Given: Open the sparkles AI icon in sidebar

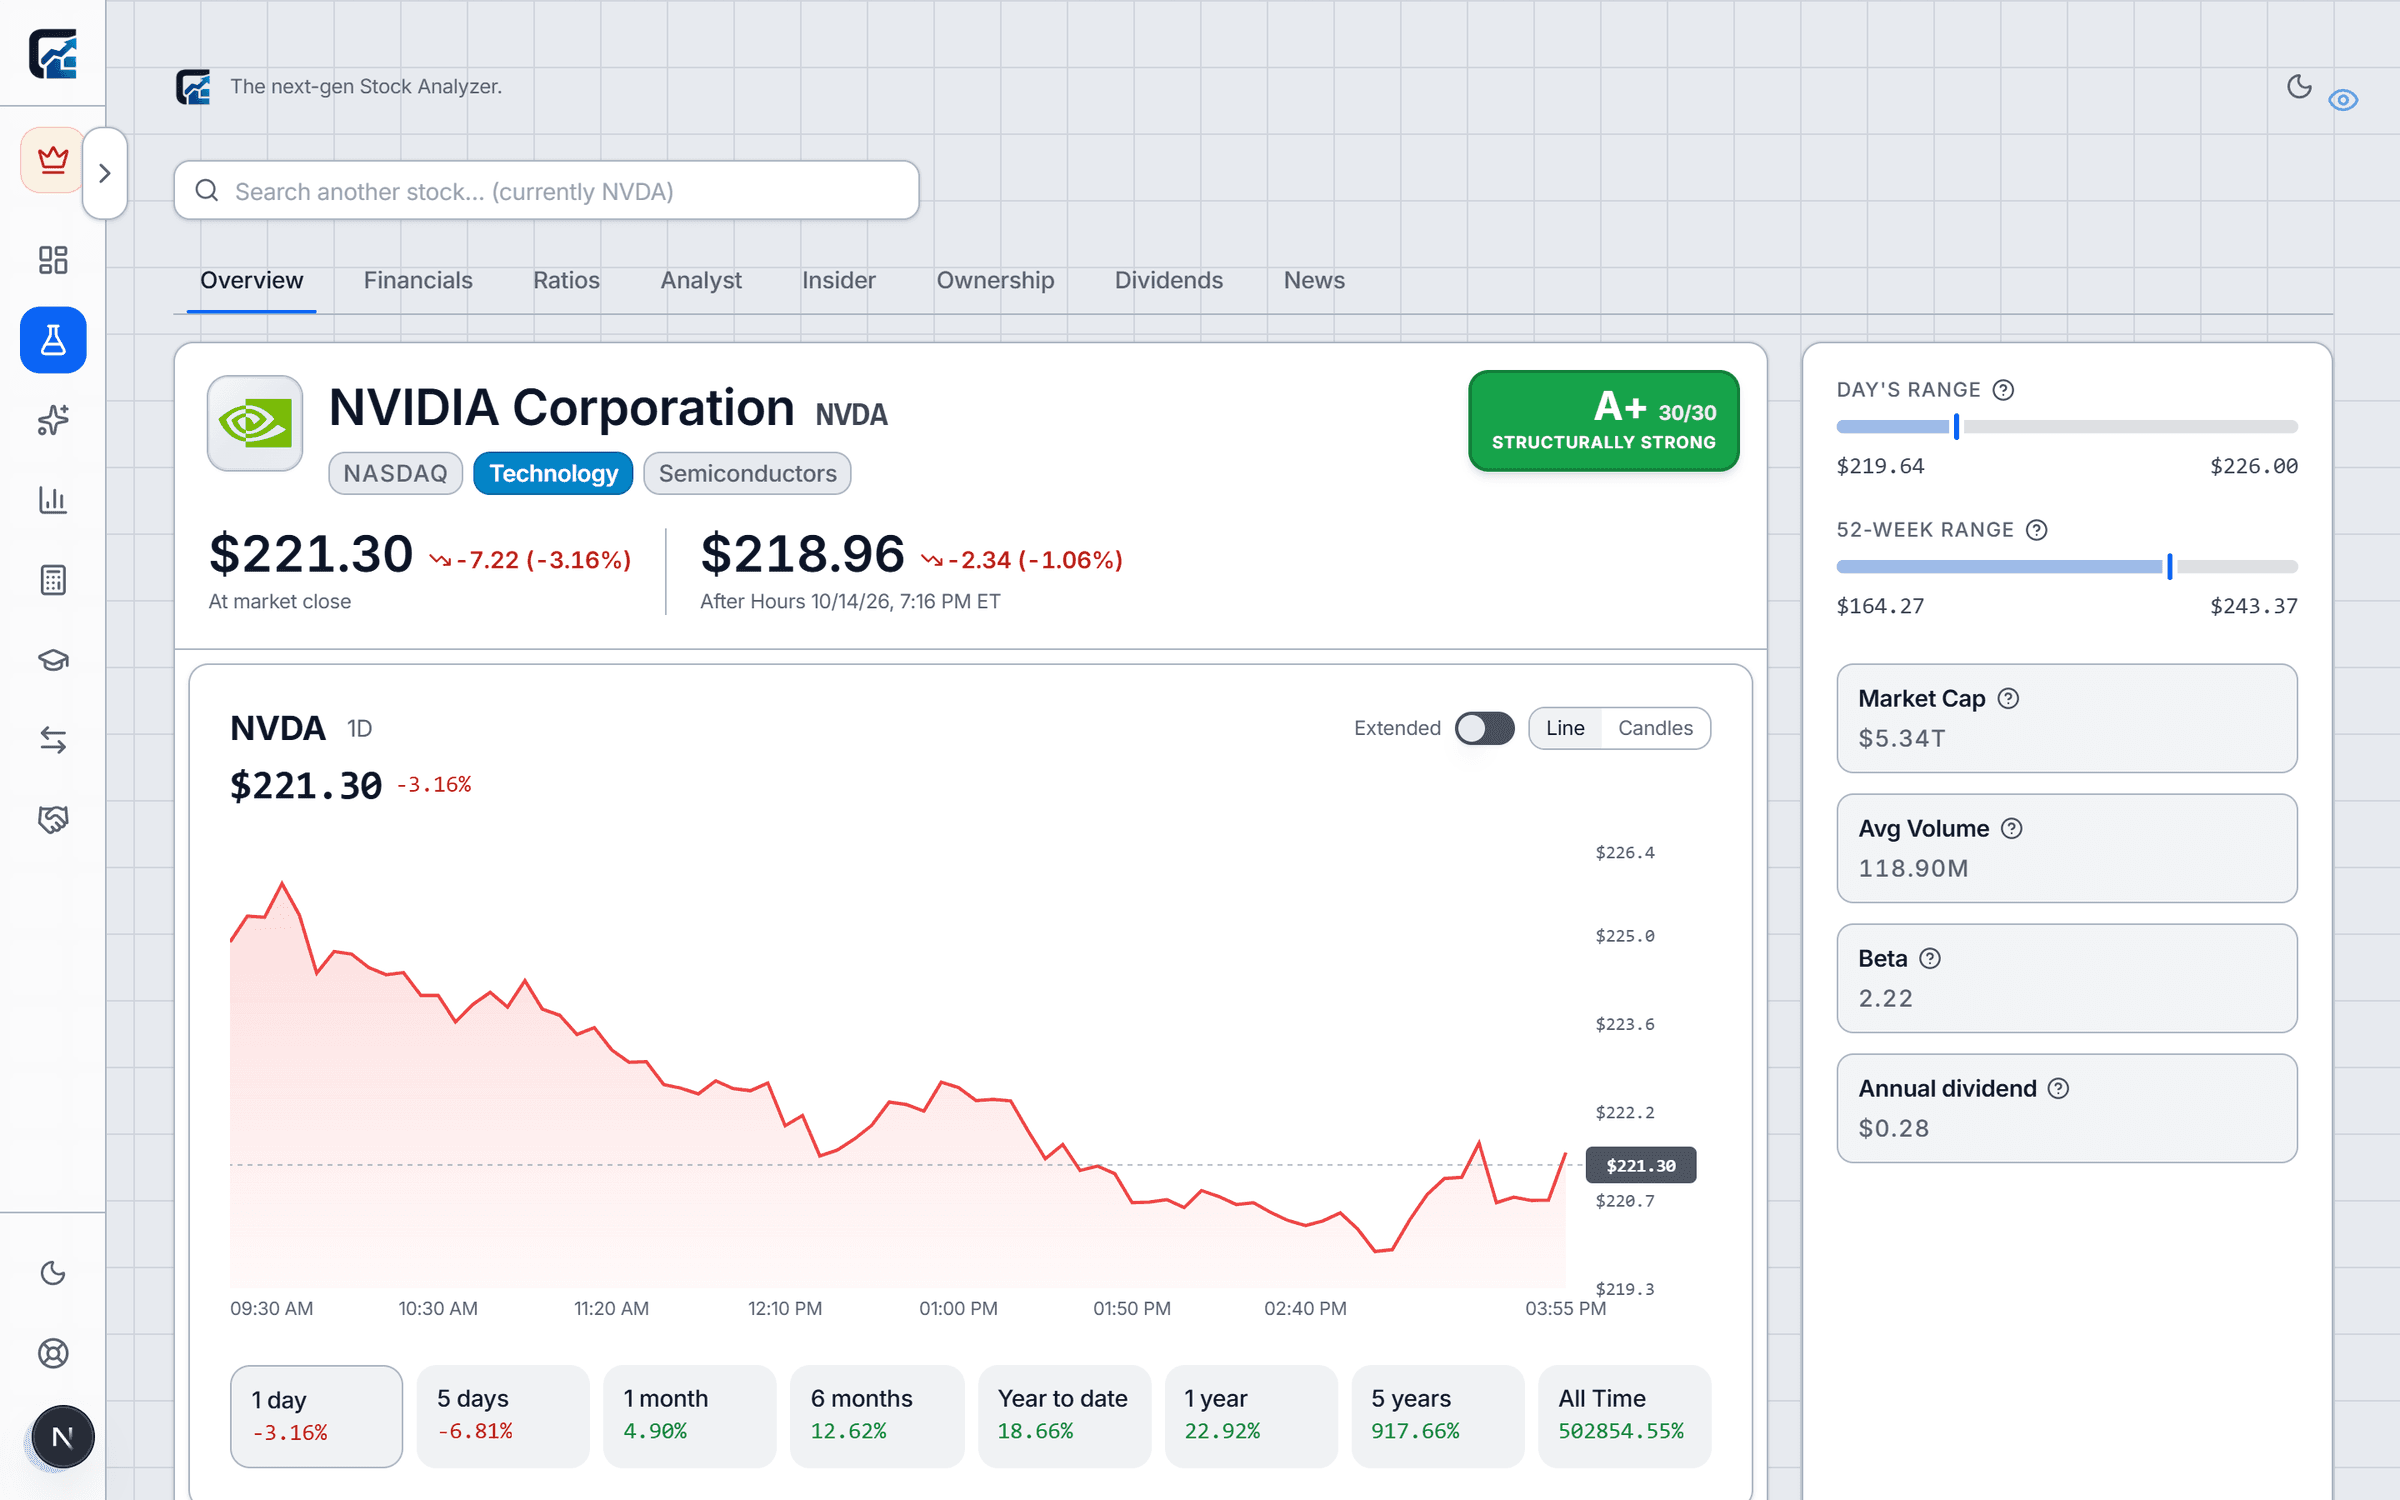Looking at the screenshot, I should pyautogui.click(x=53, y=420).
